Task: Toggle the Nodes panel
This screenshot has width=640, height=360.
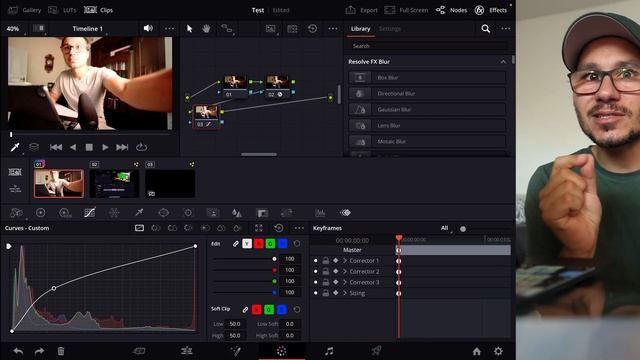Action: click(451, 10)
